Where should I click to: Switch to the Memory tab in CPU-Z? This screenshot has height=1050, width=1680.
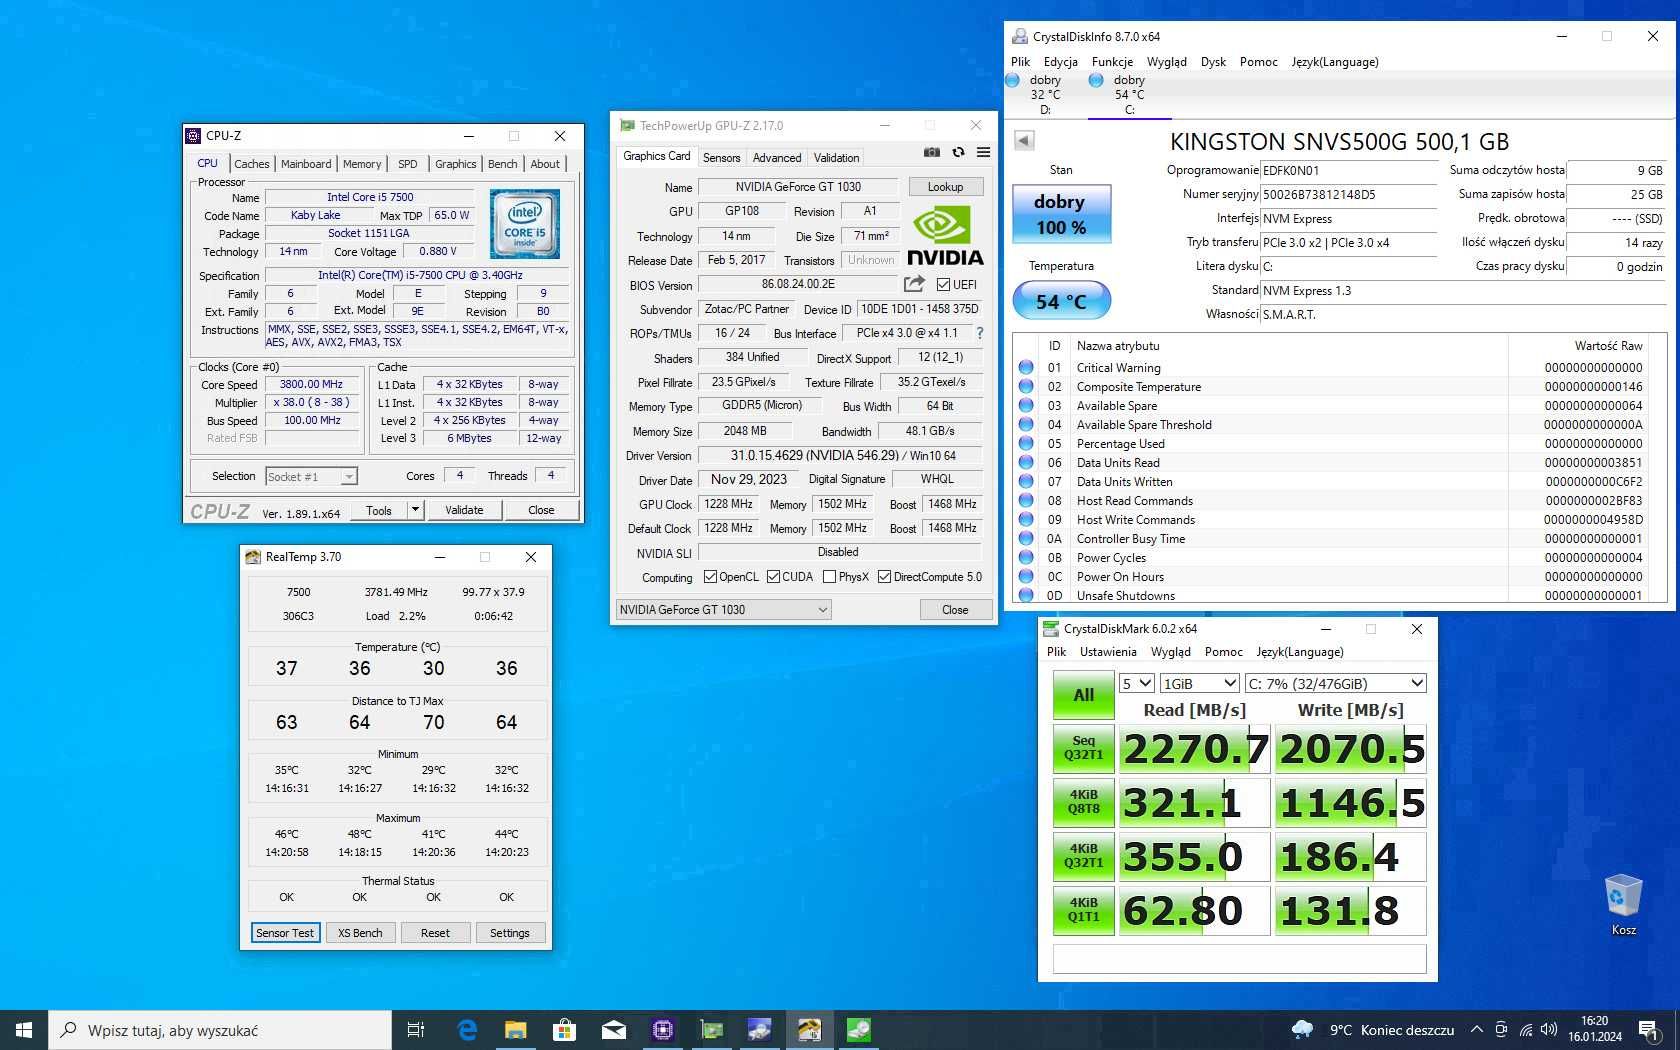click(x=362, y=164)
